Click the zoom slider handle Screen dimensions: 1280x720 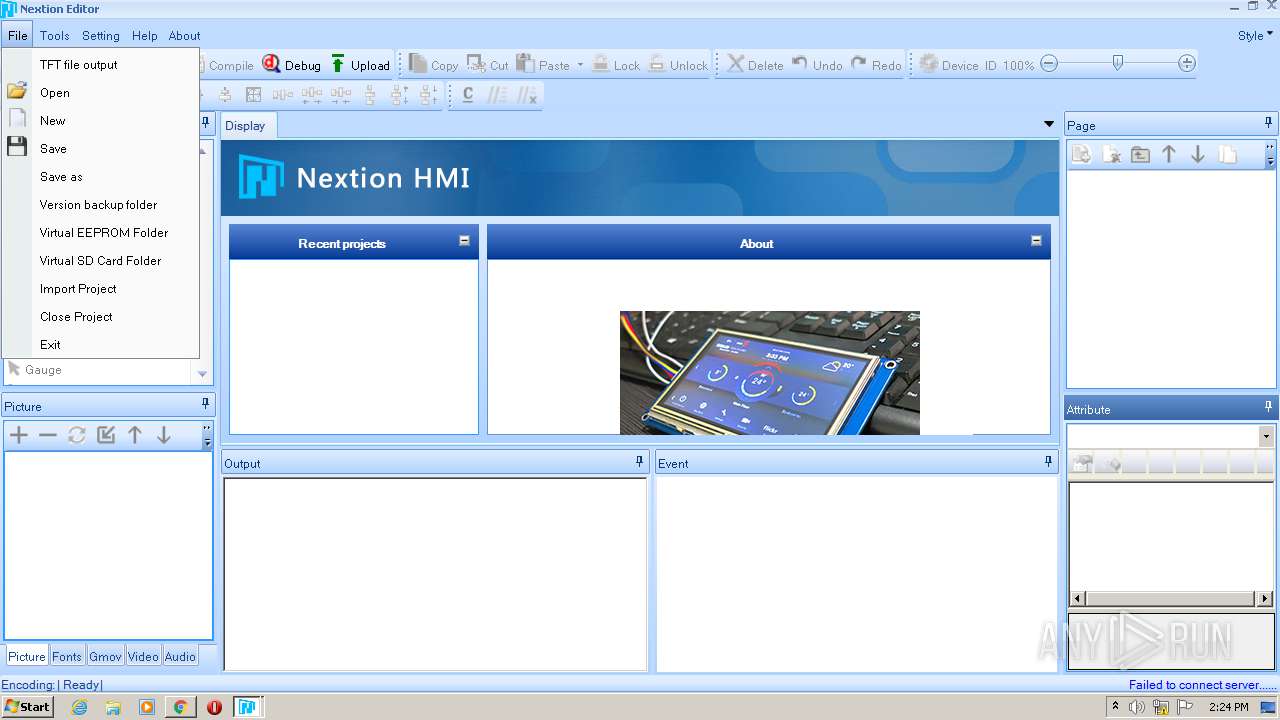[x=1118, y=63]
